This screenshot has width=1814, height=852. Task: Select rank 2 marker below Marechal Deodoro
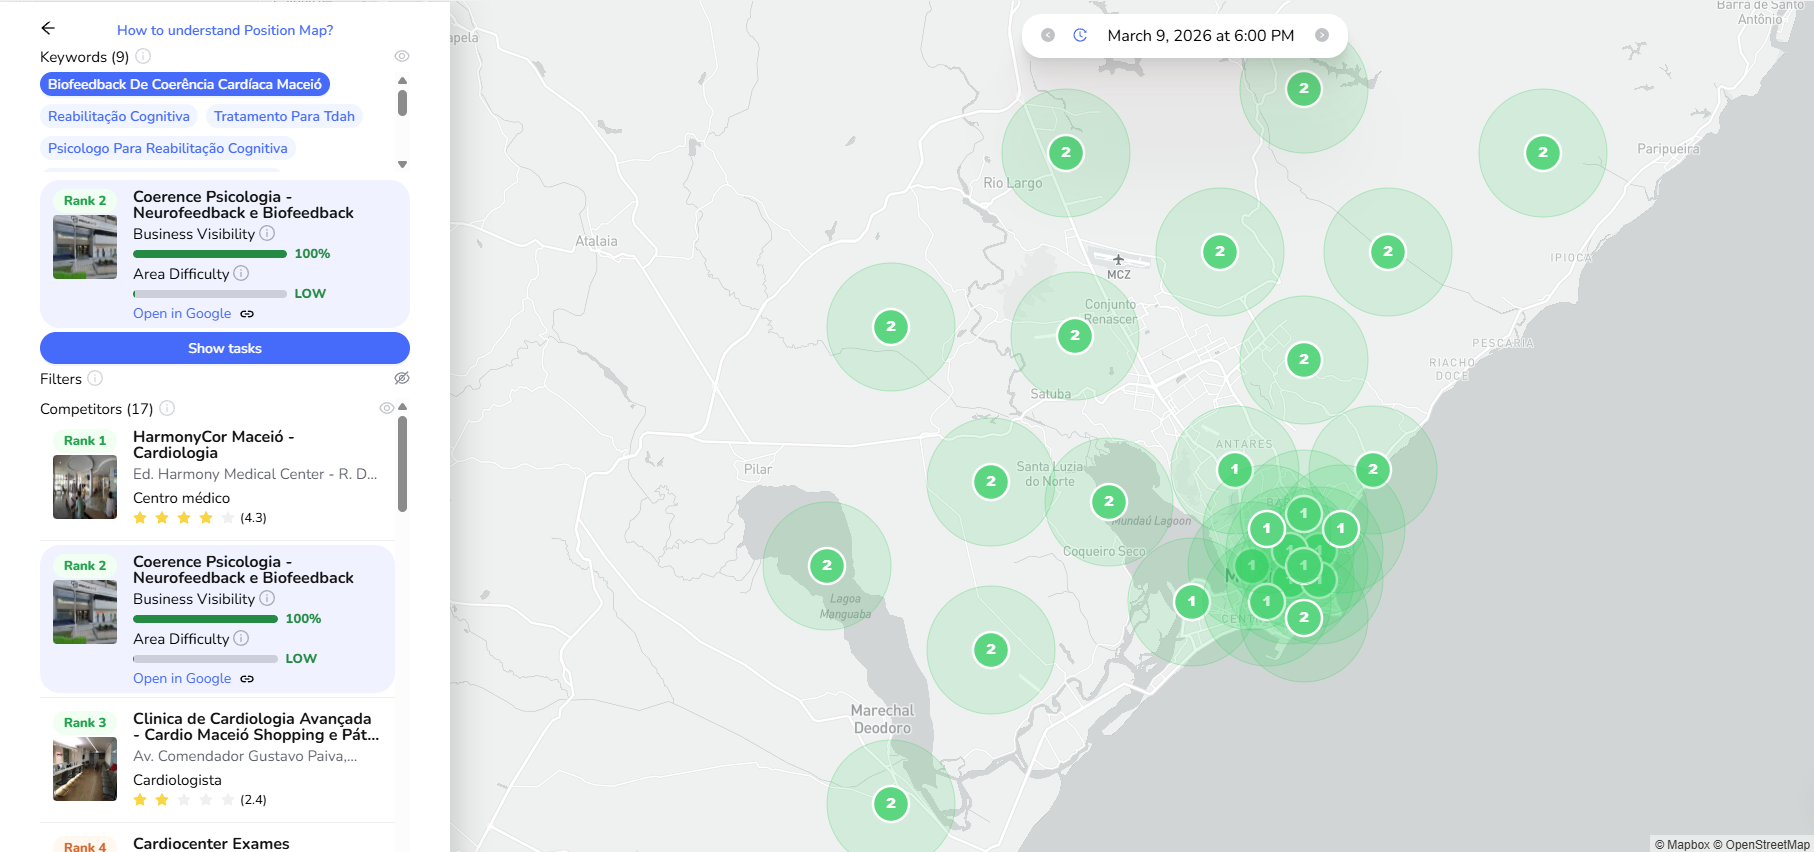(891, 804)
